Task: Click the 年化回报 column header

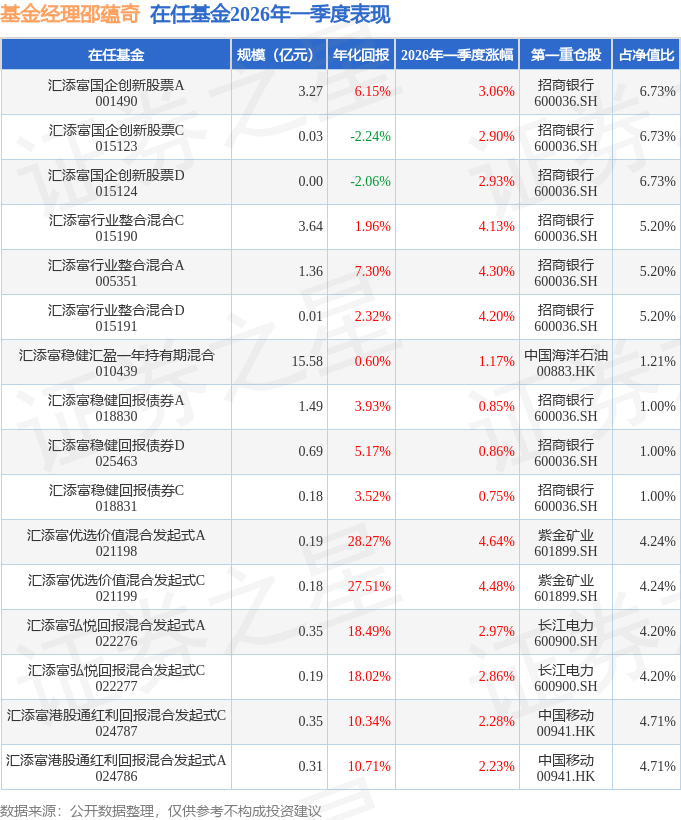Action: (x=361, y=55)
